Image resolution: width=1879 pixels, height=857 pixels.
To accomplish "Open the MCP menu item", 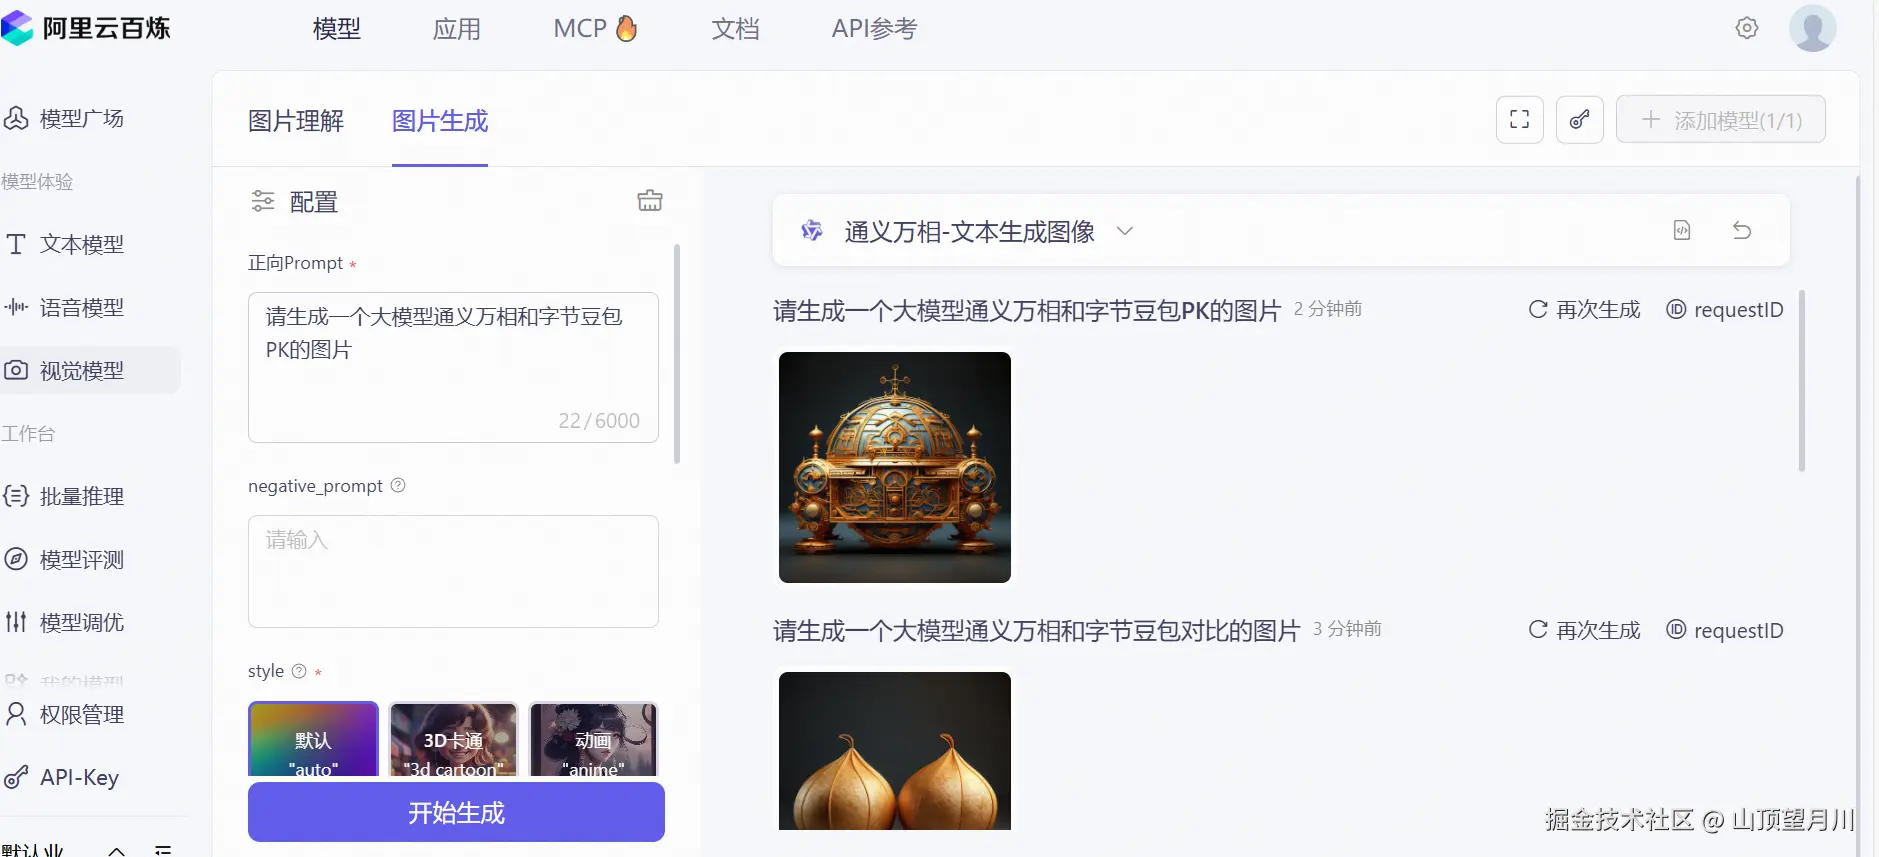I will 595,28.
